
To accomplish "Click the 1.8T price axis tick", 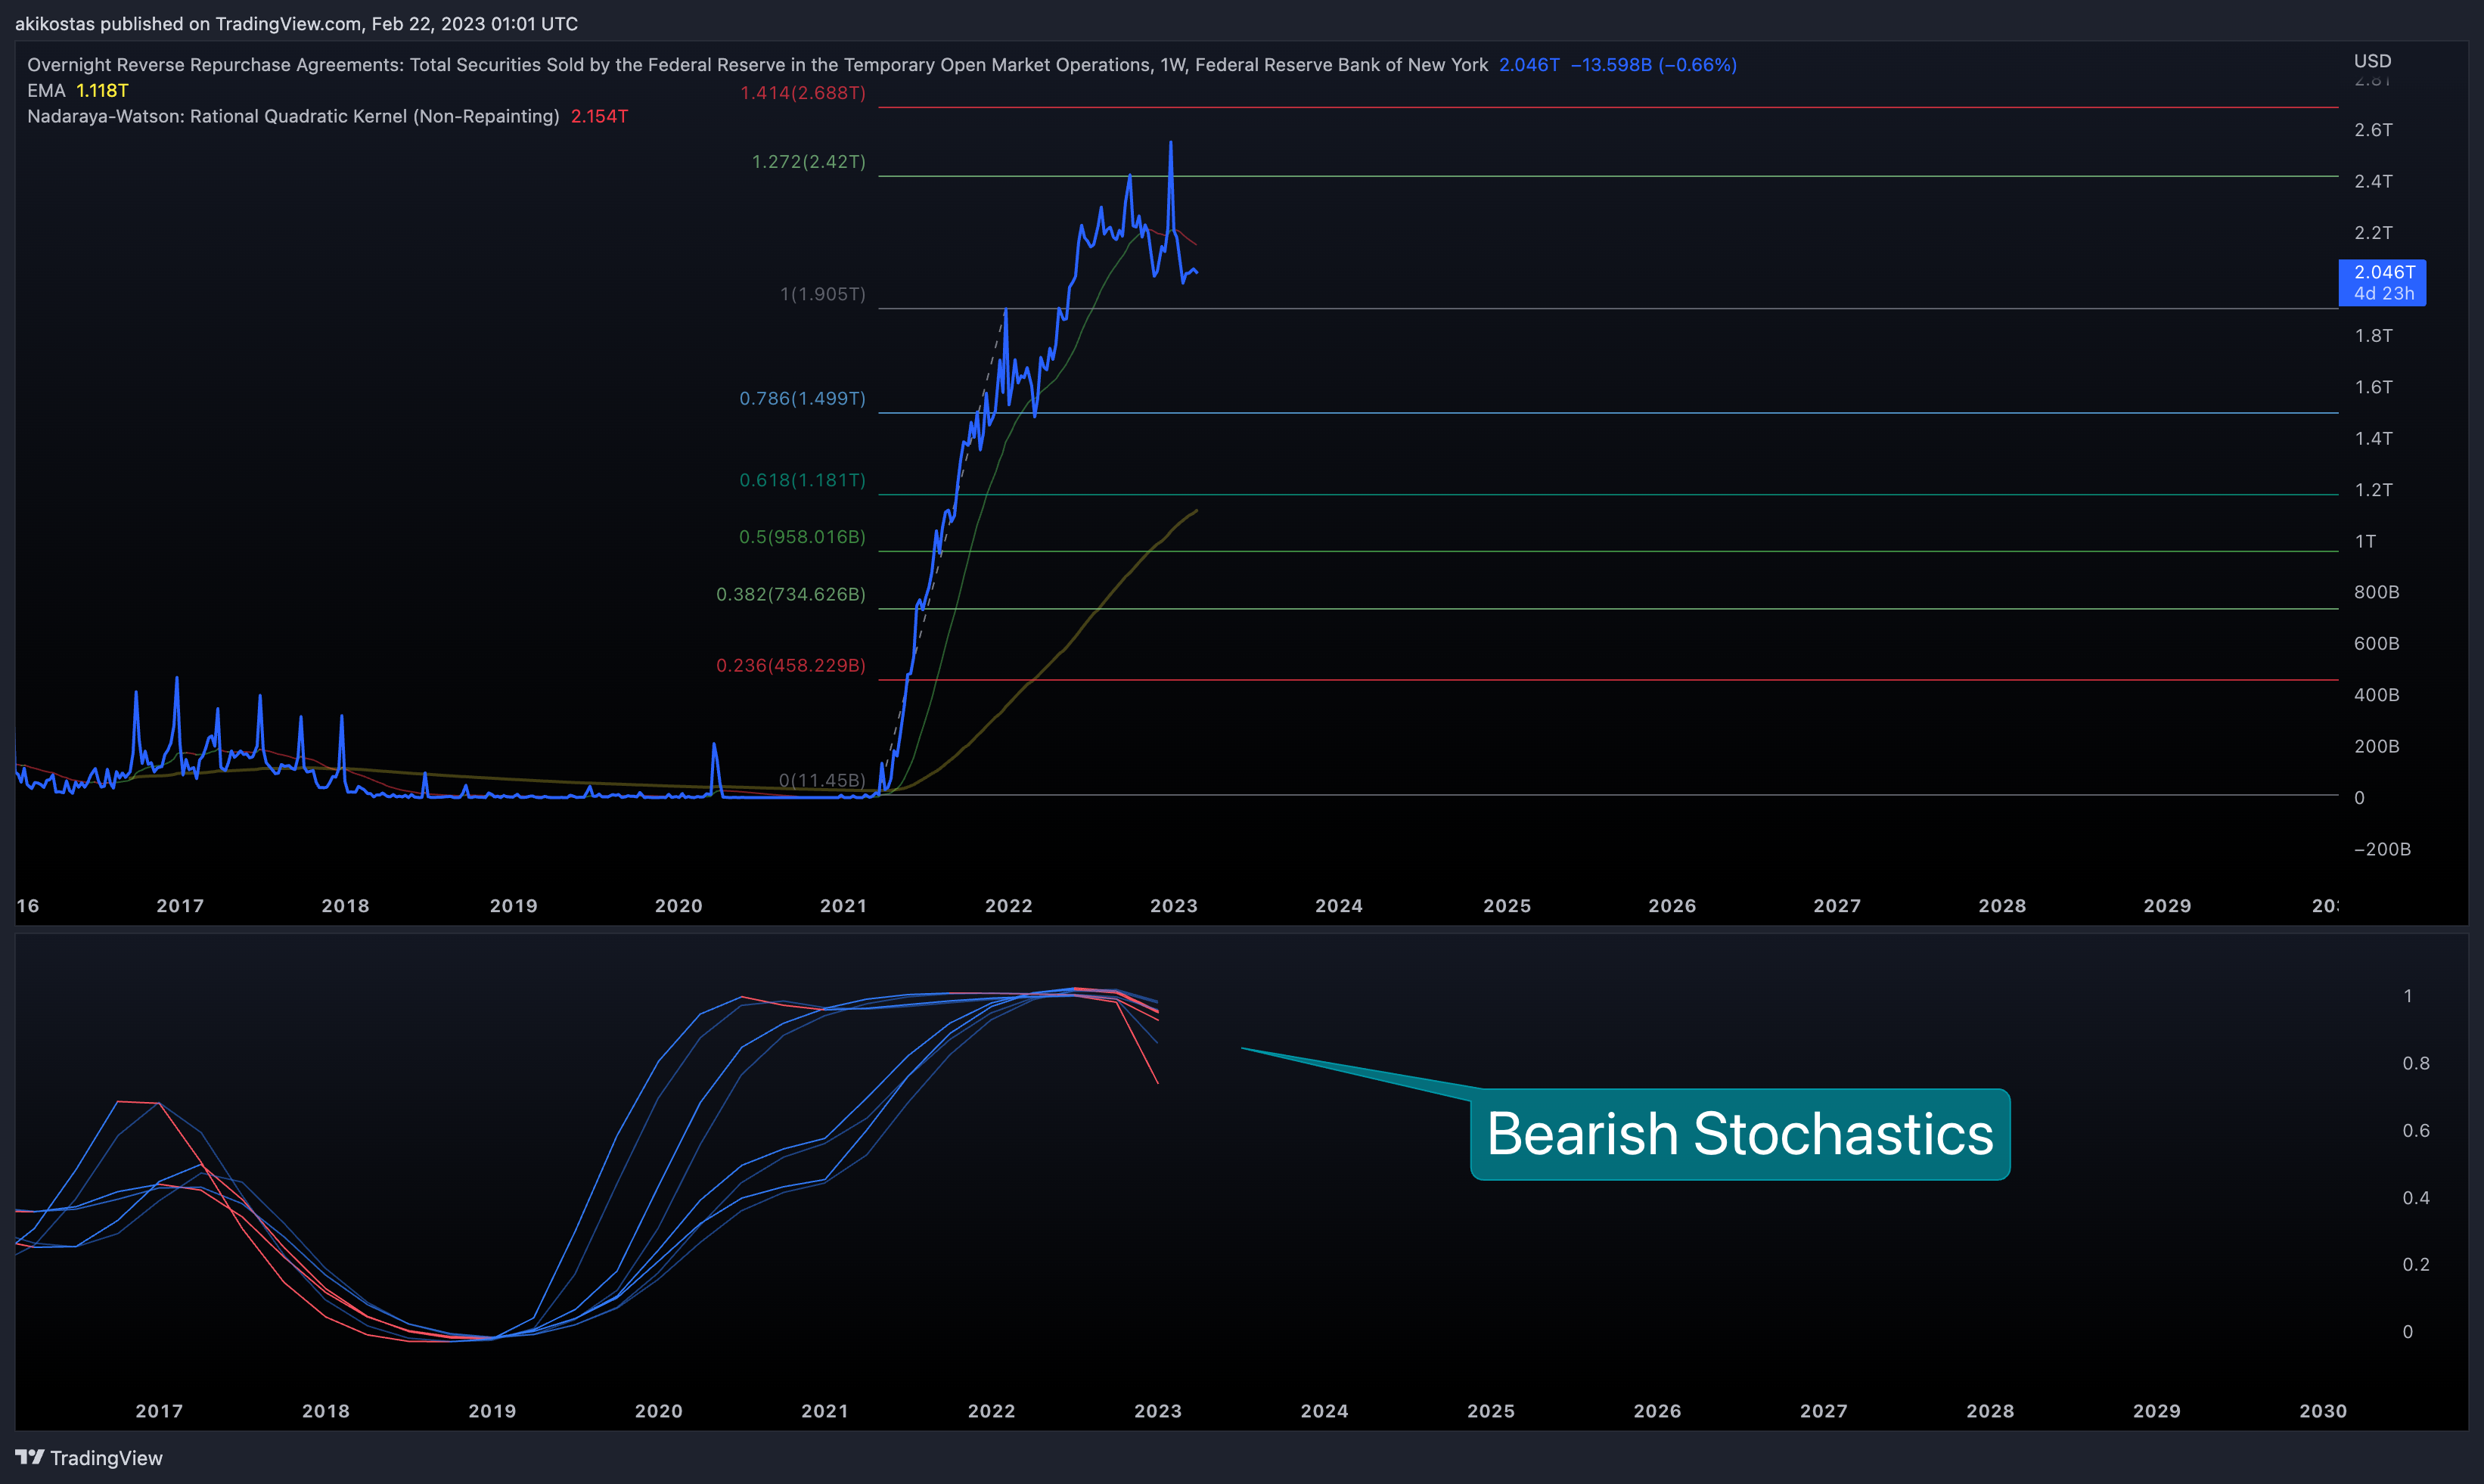I will pos(2373,336).
